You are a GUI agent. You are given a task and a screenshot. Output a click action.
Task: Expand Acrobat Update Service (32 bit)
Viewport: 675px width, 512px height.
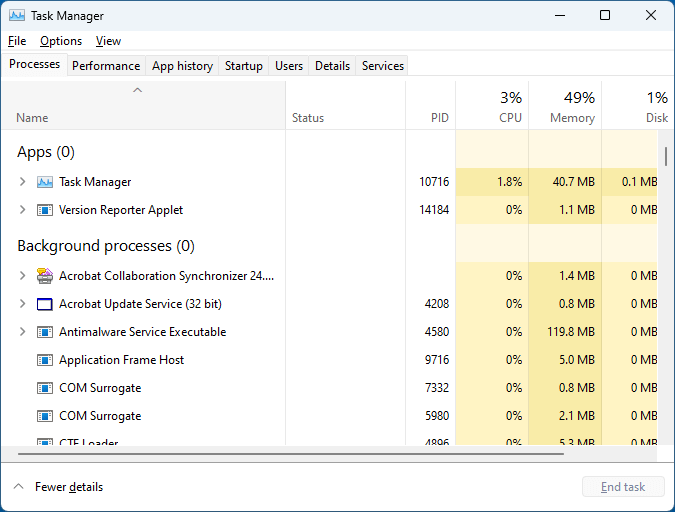coord(22,304)
